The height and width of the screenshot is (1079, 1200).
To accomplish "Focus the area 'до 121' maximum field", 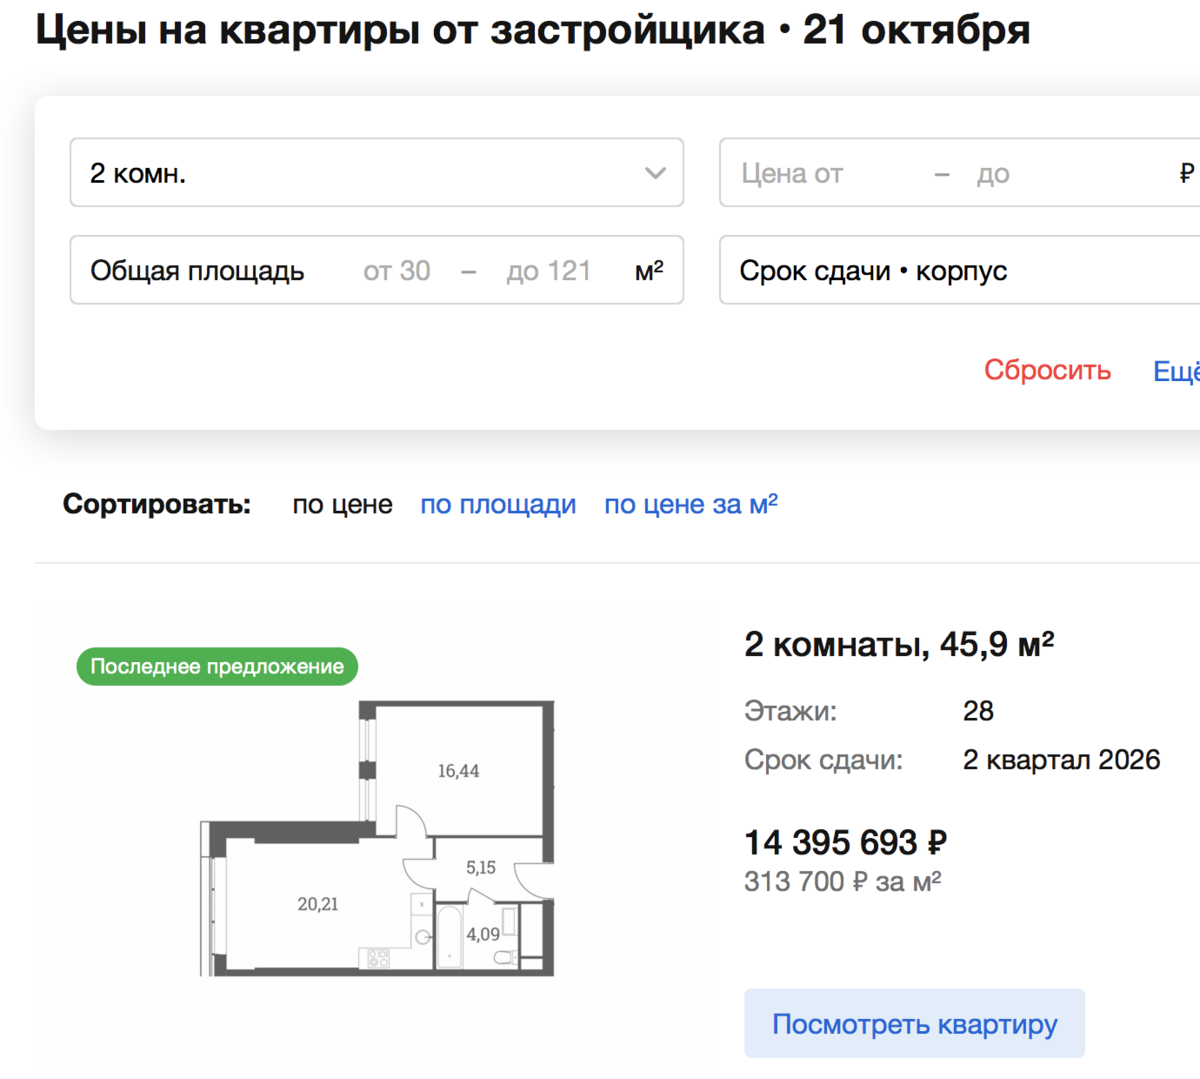I will click(x=549, y=271).
